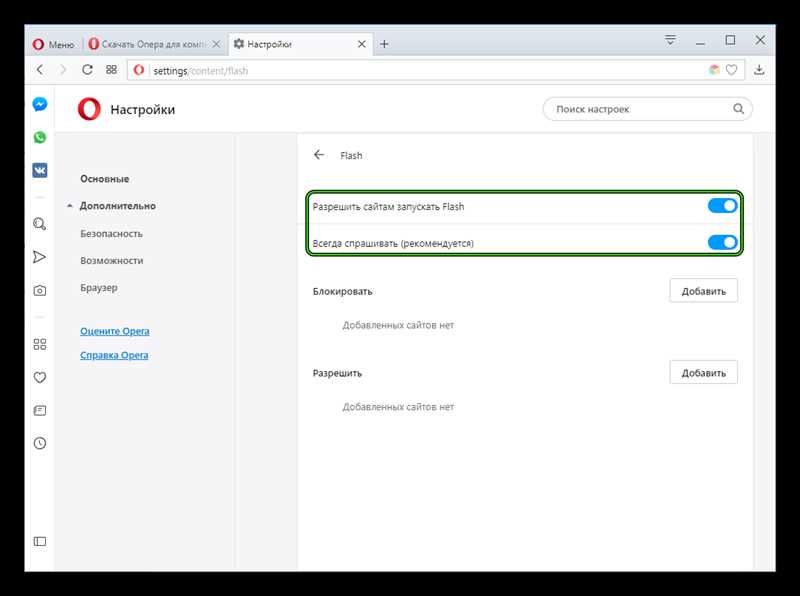Toggle Всегда спрашивать (рекомендуется) switch
Viewport: 800px width, 596px height.
[722, 242]
